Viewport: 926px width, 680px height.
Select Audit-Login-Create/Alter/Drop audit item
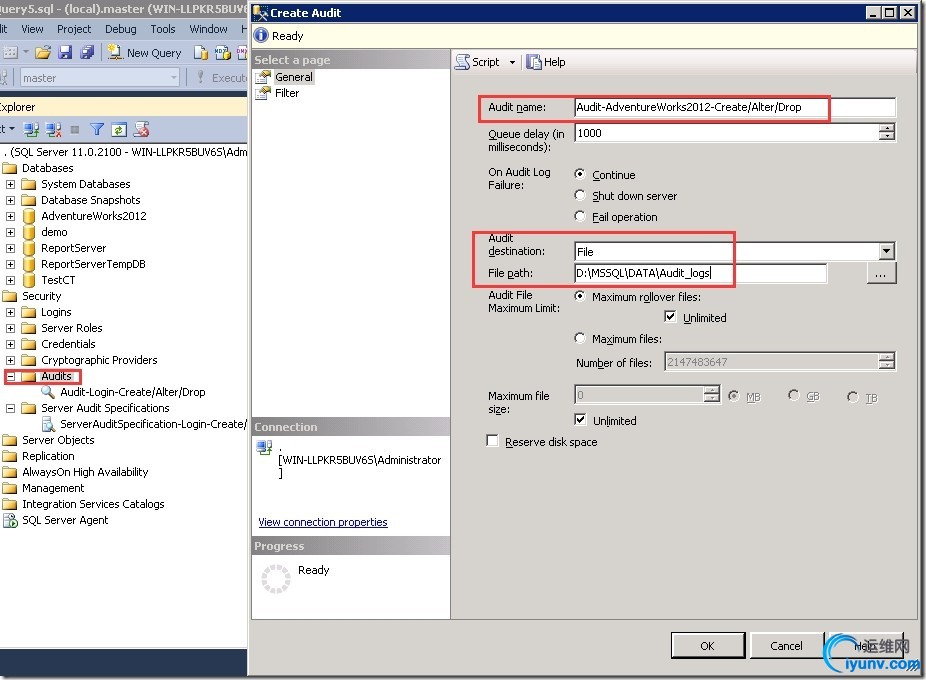(x=132, y=392)
